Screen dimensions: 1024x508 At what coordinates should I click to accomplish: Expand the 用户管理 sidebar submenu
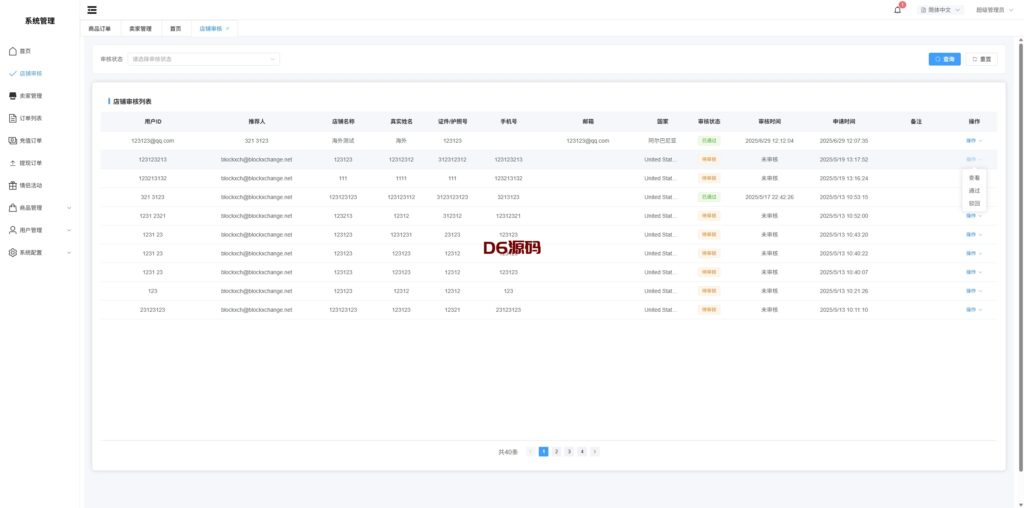click(68, 230)
